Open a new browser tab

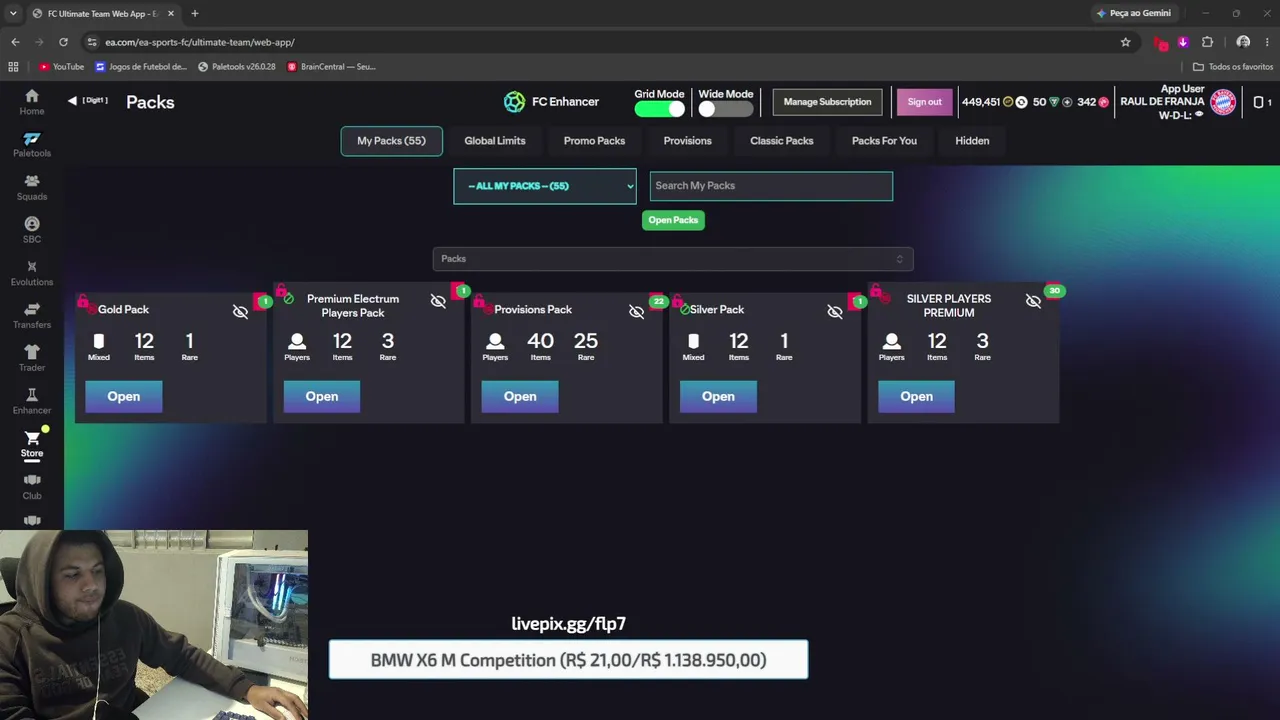195,14
